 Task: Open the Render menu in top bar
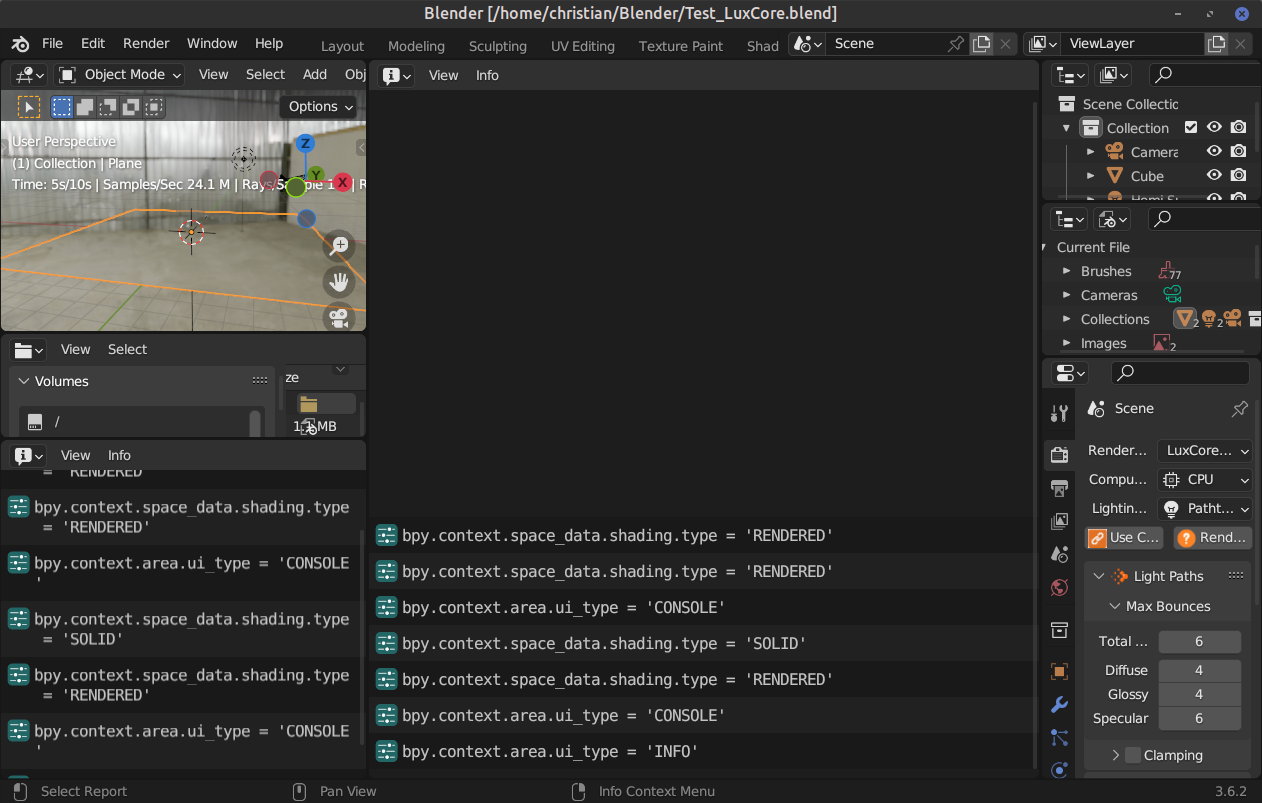tap(146, 44)
